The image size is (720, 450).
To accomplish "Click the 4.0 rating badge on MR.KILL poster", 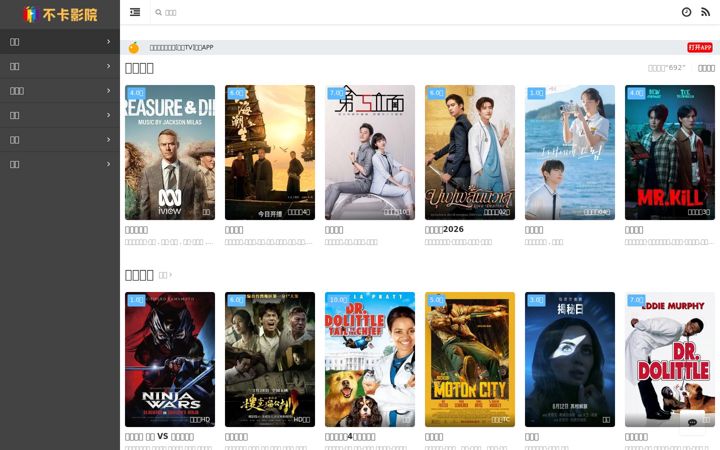I will point(636,93).
